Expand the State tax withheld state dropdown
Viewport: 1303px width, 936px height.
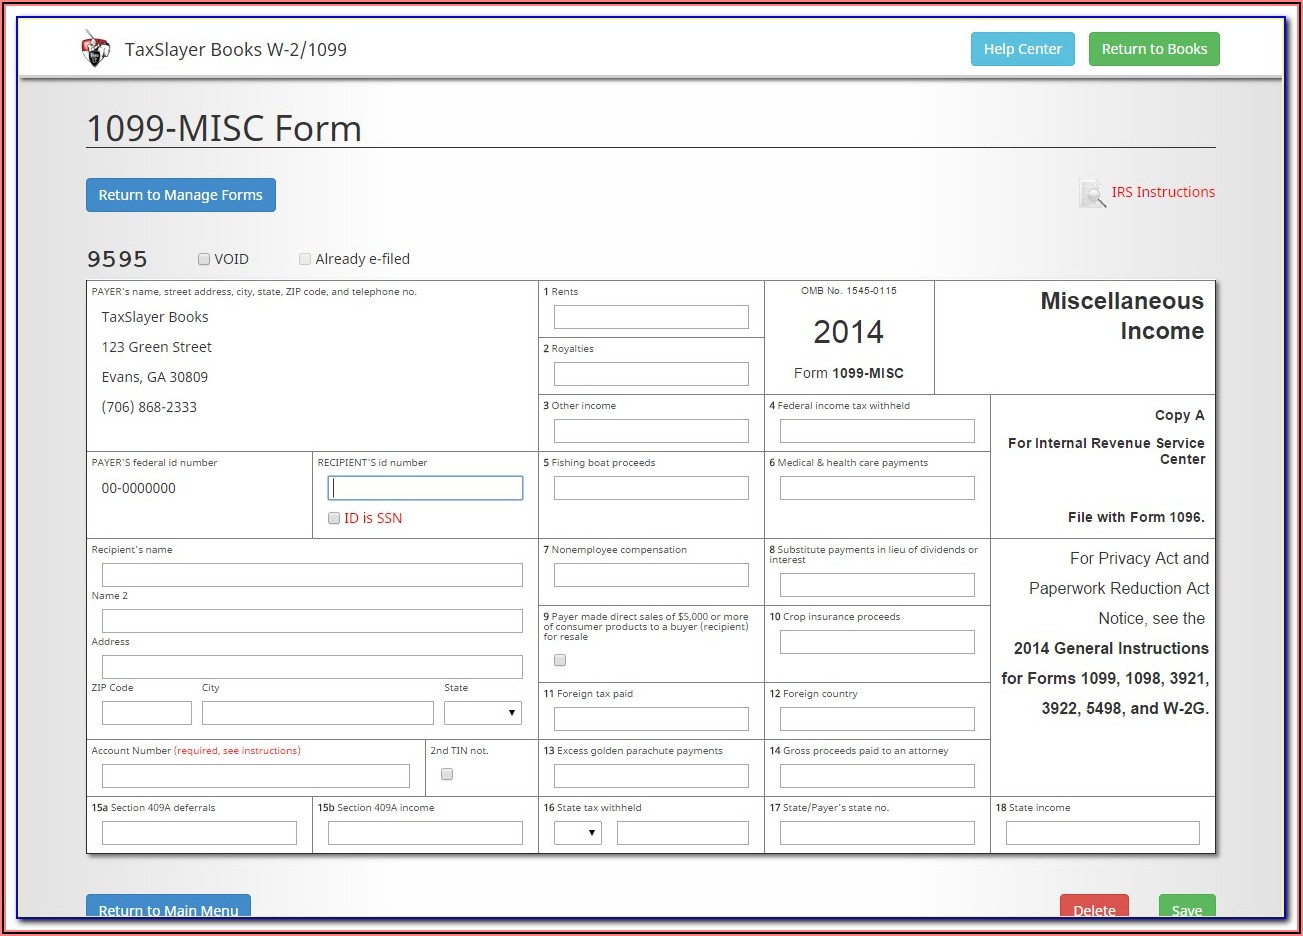click(578, 833)
